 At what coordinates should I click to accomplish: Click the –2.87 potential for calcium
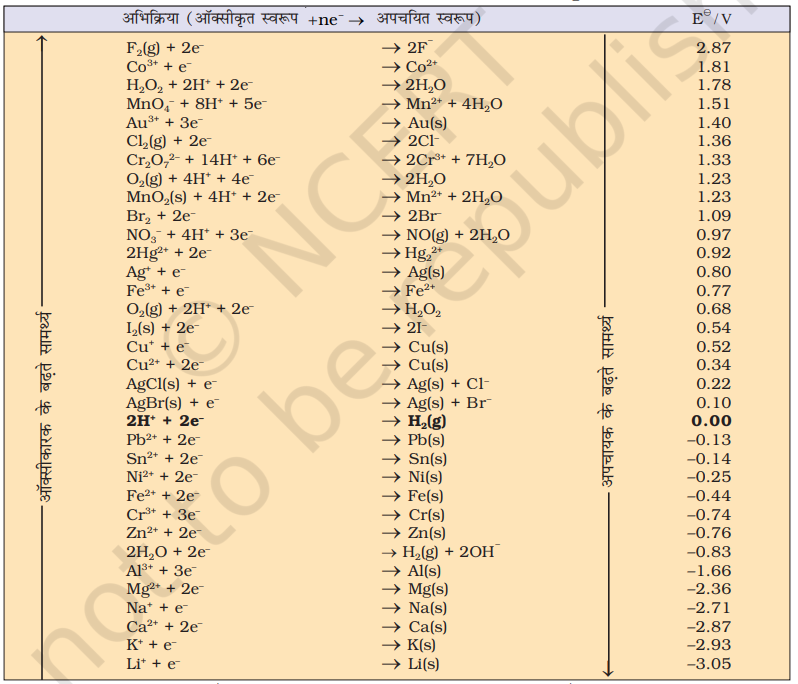[709, 626]
